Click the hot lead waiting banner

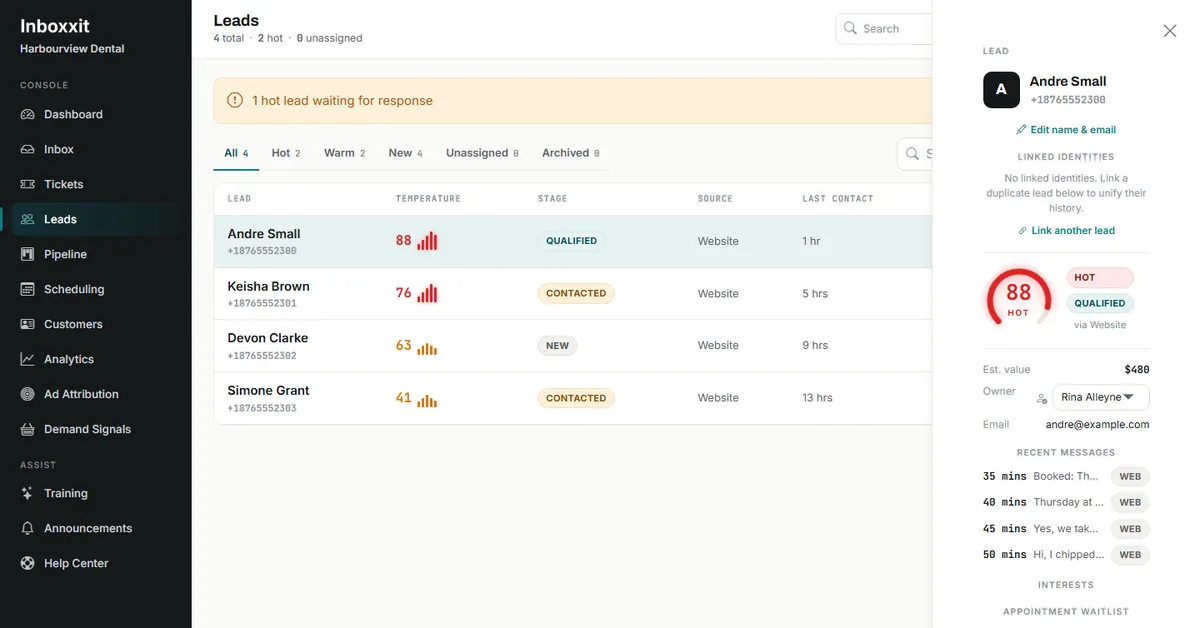(573, 100)
